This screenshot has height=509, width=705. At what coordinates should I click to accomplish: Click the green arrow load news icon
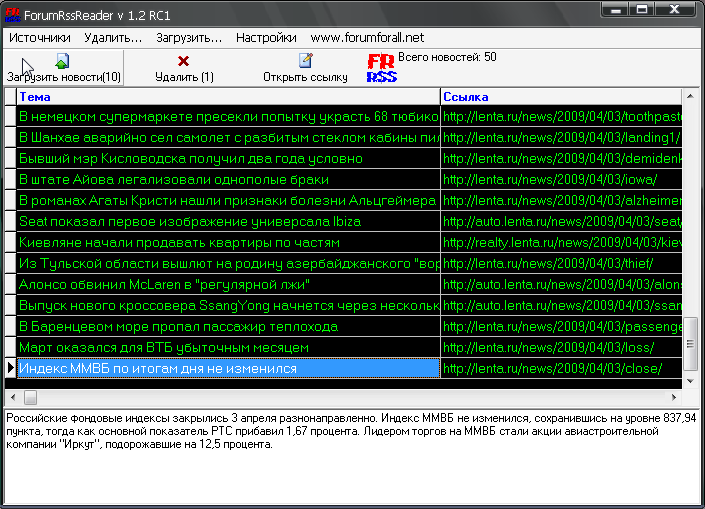tap(62, 61)
